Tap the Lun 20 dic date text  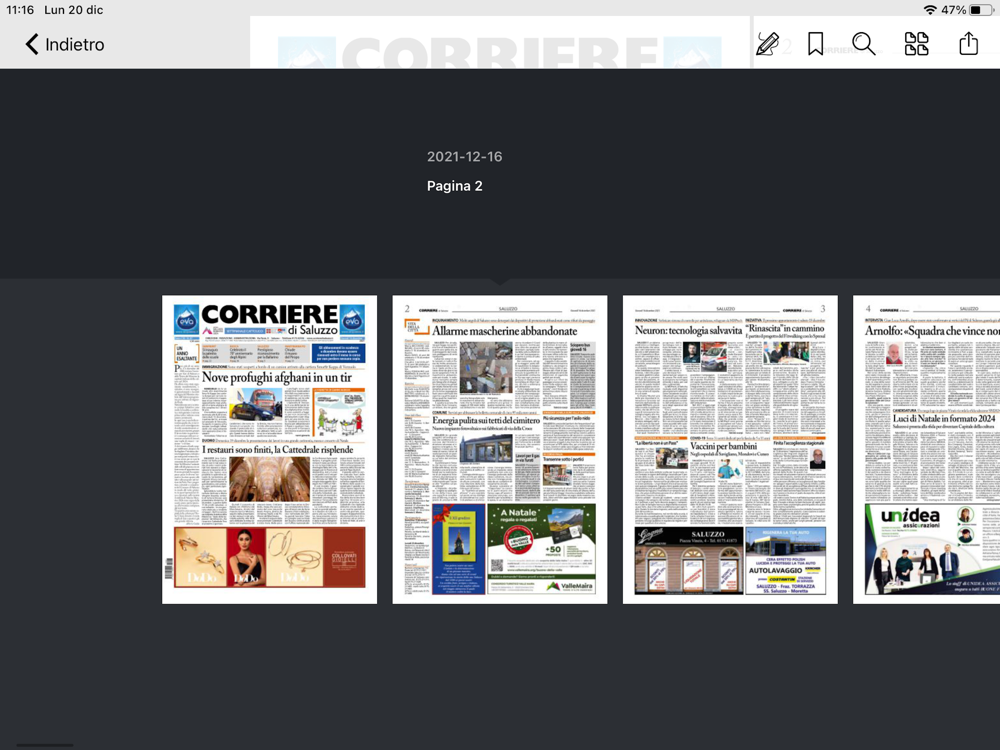(73, 10)
